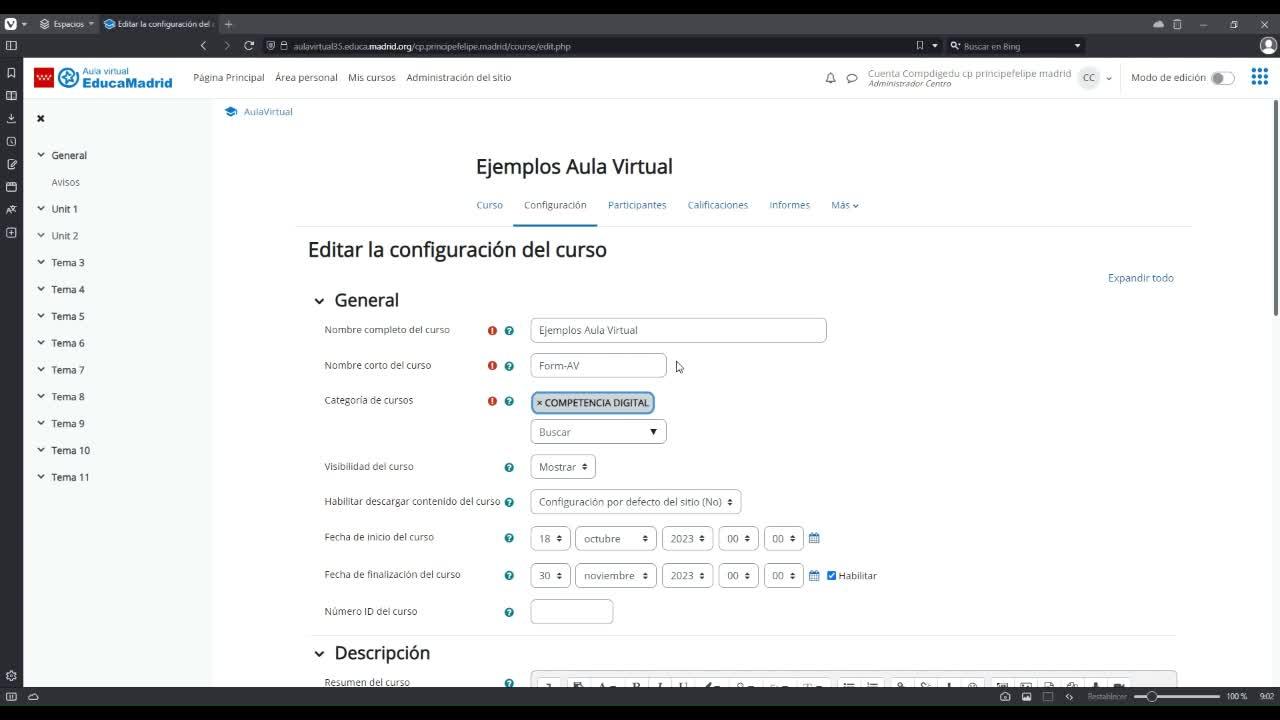This screenshot has height=720, width=1280.
Task: Click the Expandir todo link
Action: [1141, 278]
